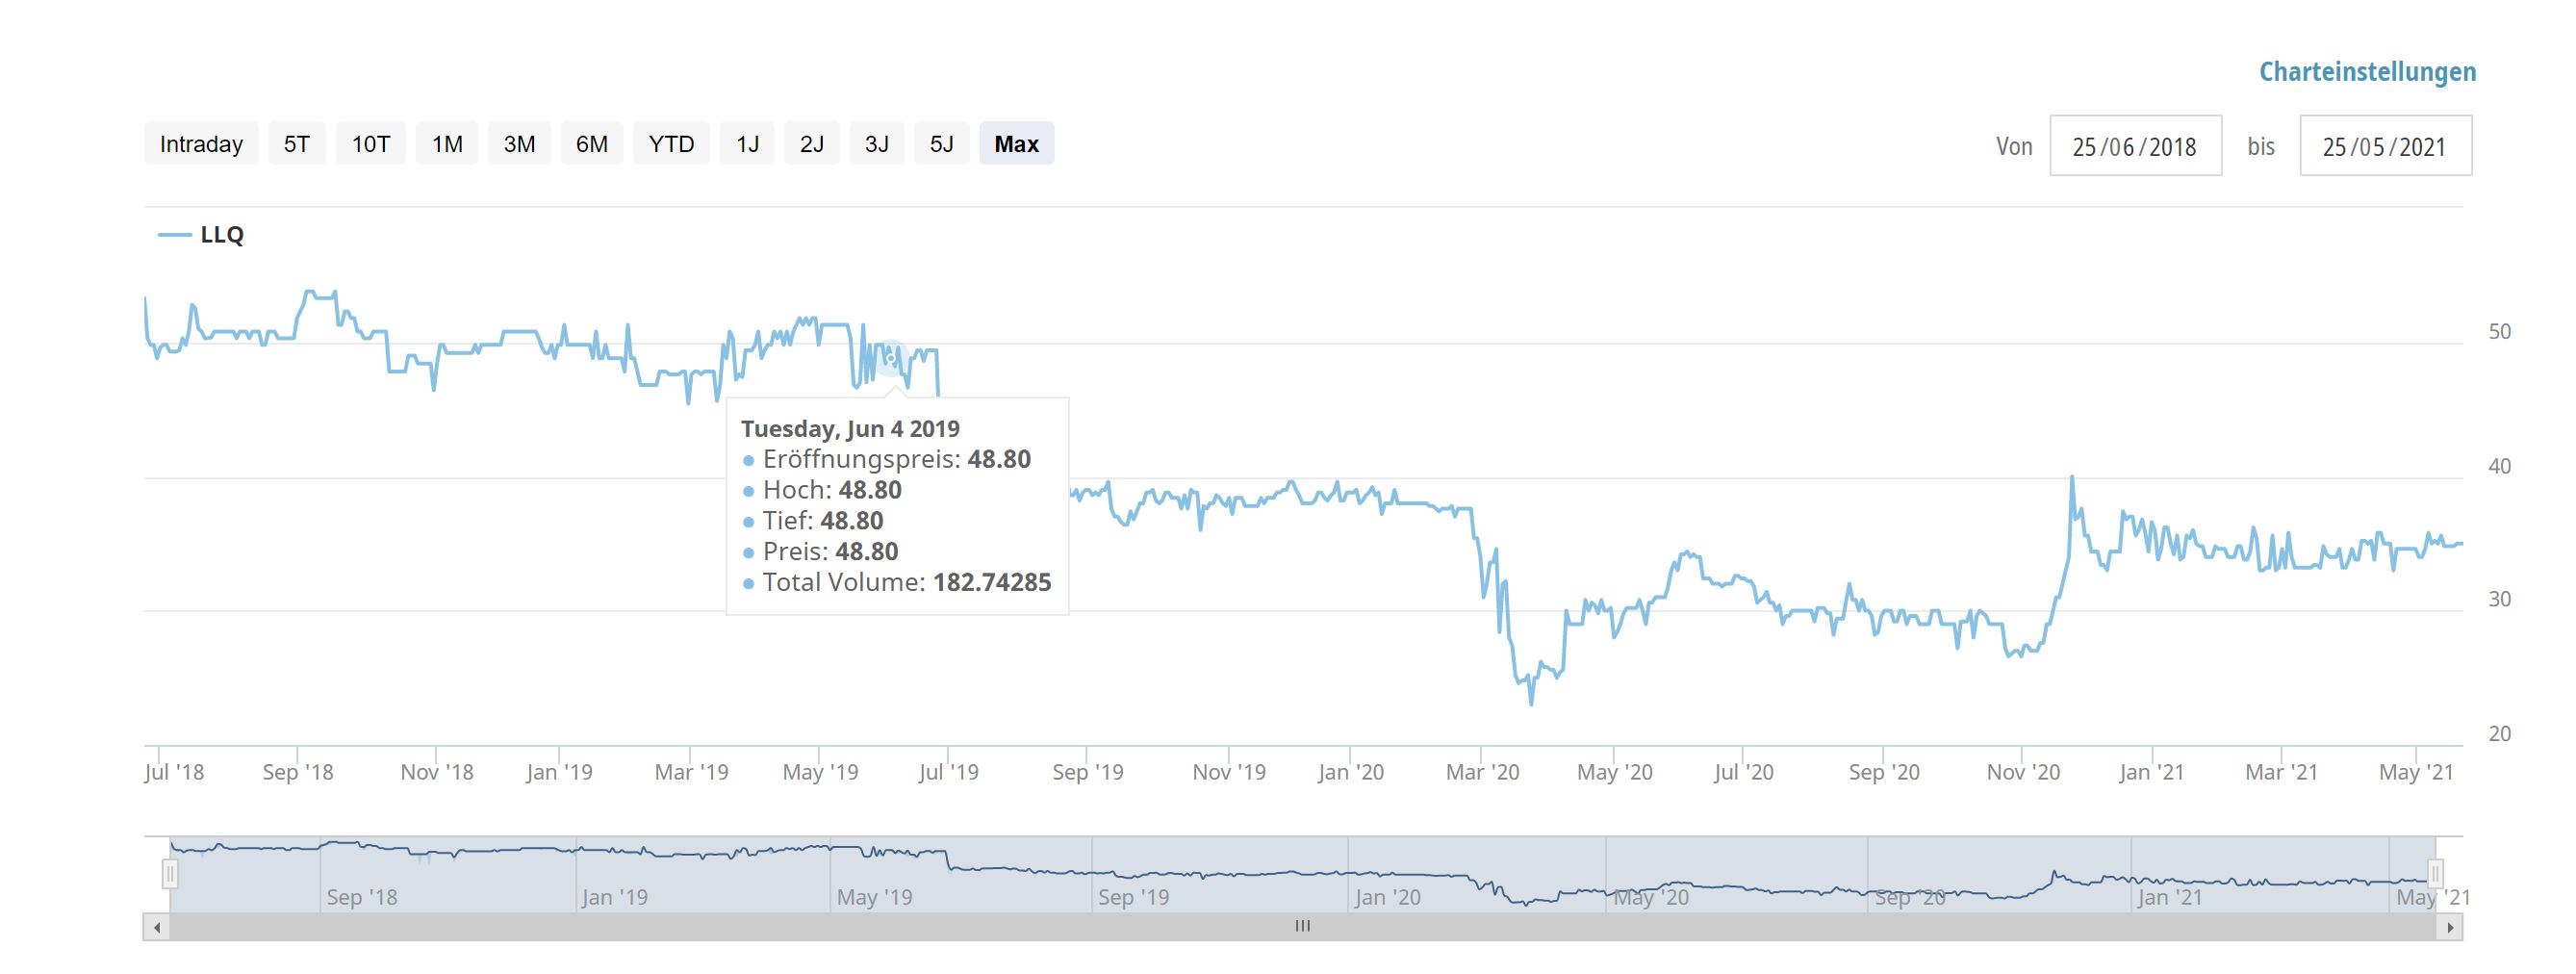Click the left navigator range handle
Screen dimensions: 2576x974
170,875
